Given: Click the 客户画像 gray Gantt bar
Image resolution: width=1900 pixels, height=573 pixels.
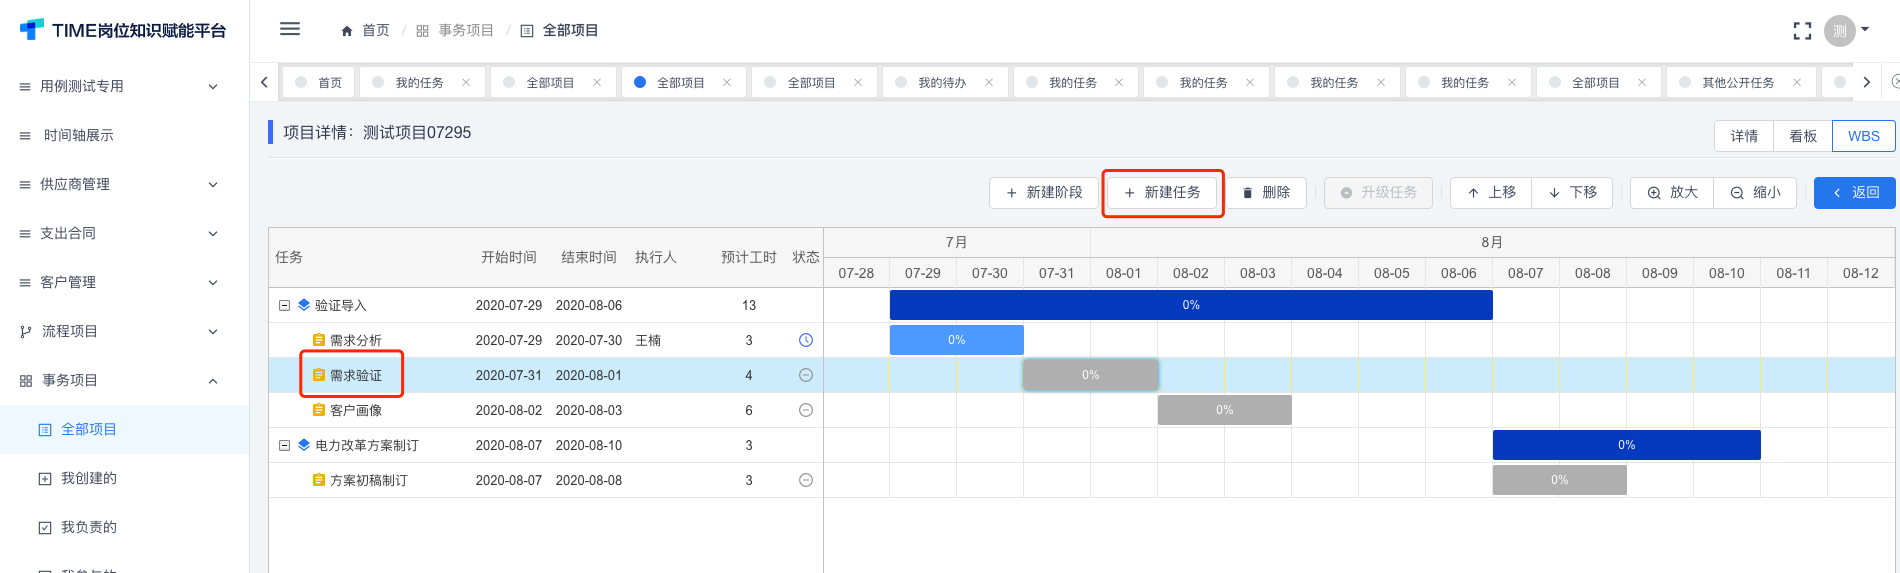Looking at the screenshot, I should click(1225, 410).
